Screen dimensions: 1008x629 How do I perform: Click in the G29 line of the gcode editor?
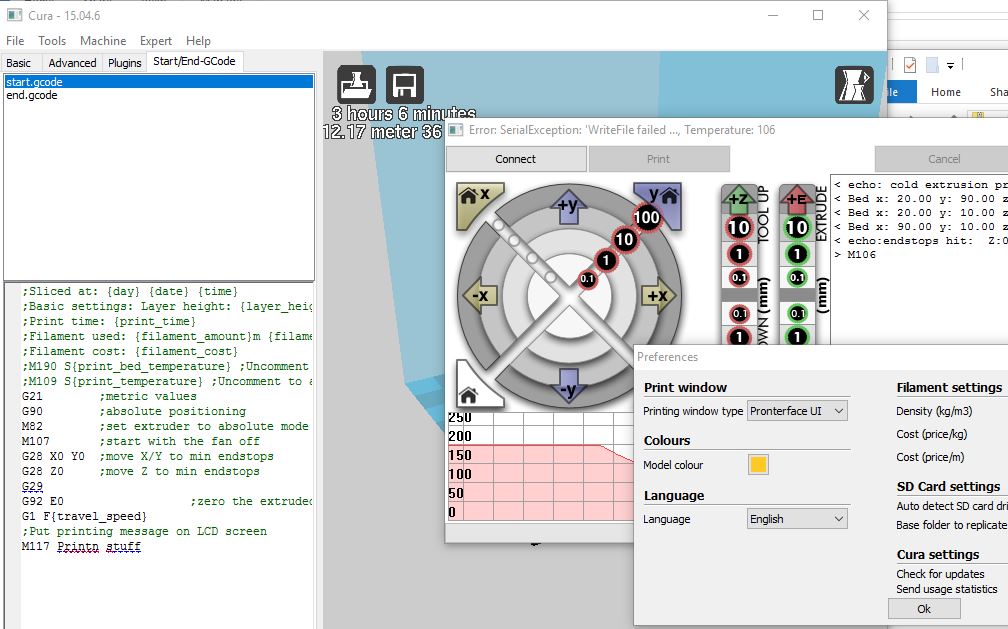32,486
